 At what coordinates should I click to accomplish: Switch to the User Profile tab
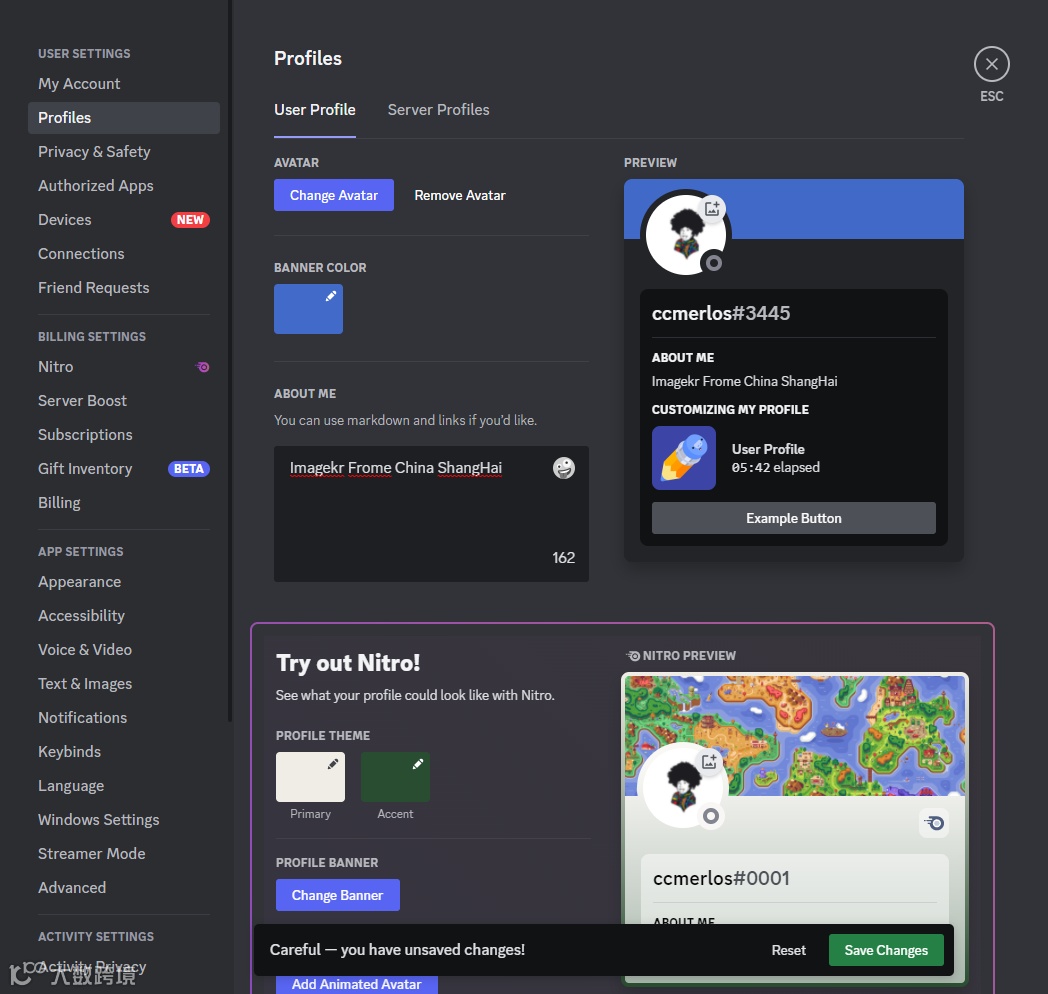pyautogui.click(x=315, y=110)
